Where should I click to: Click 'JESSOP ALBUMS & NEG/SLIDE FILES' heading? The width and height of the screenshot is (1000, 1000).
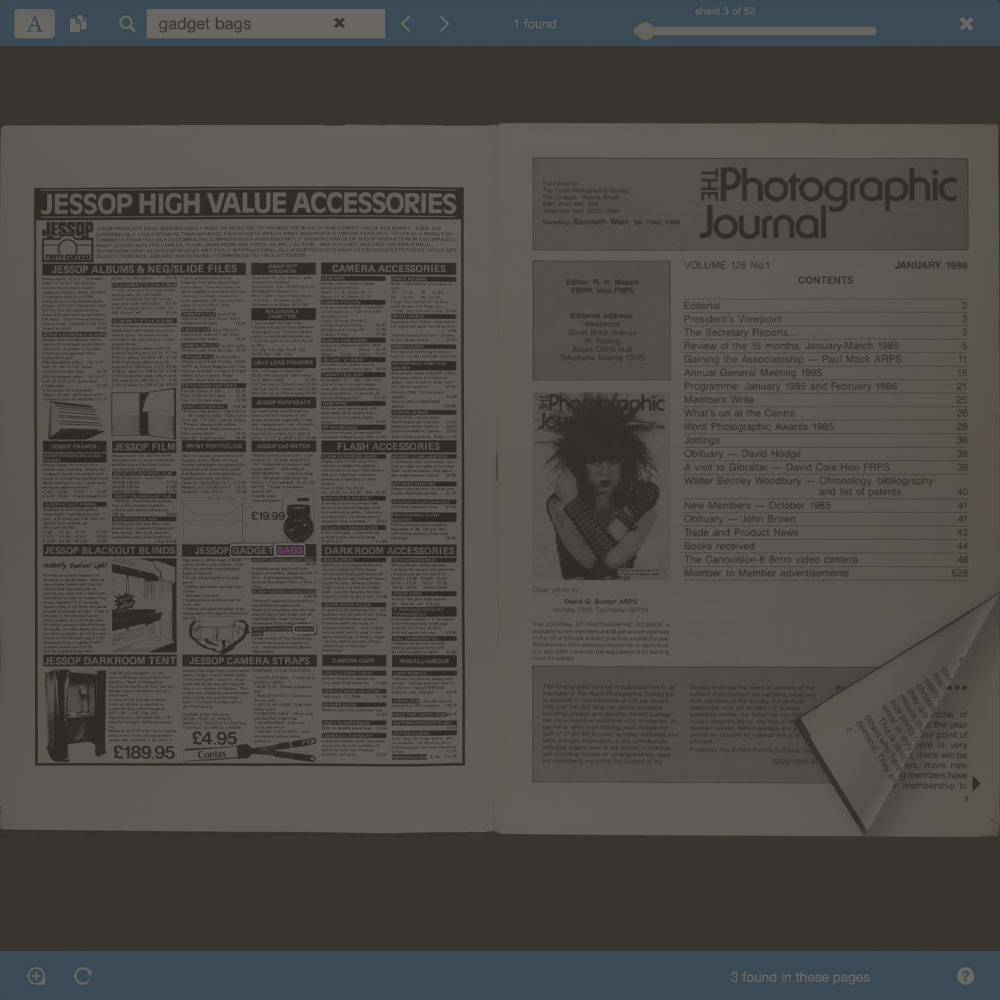click(144, 269)
